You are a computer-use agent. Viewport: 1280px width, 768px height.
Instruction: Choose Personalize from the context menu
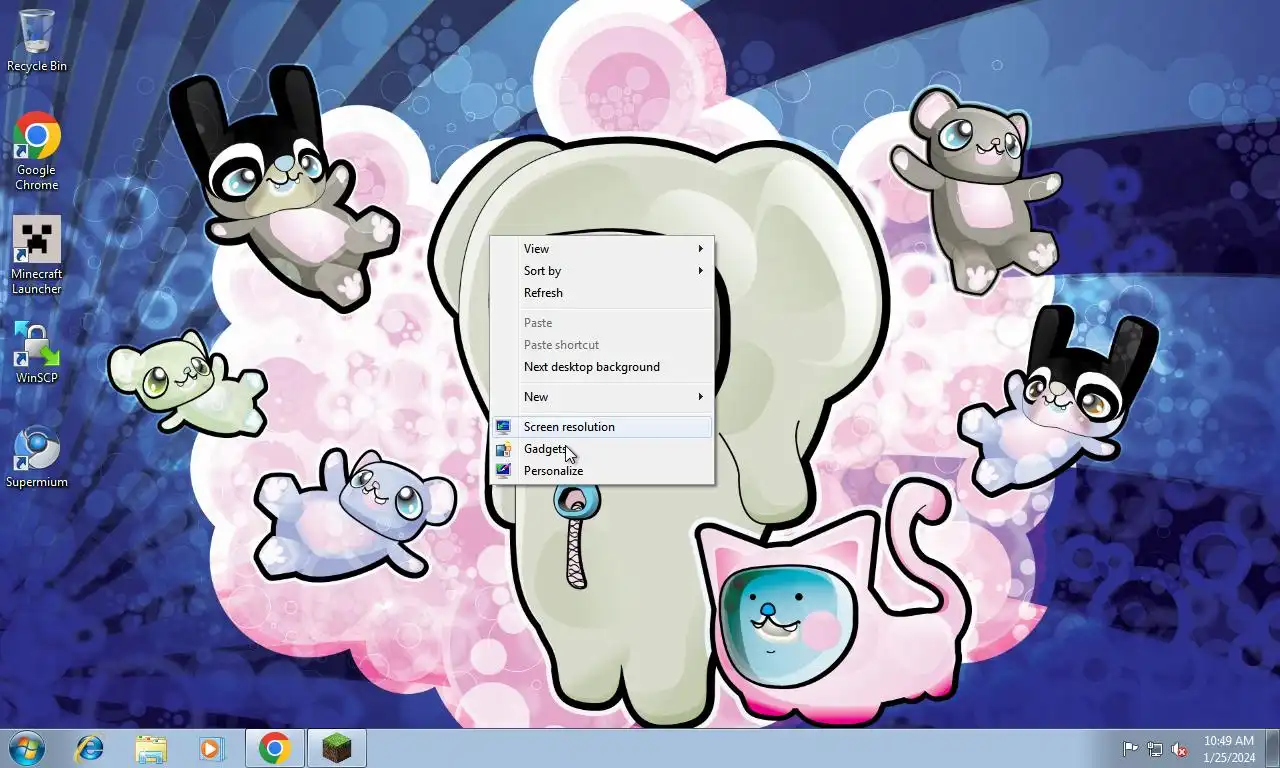coord(602,471)
